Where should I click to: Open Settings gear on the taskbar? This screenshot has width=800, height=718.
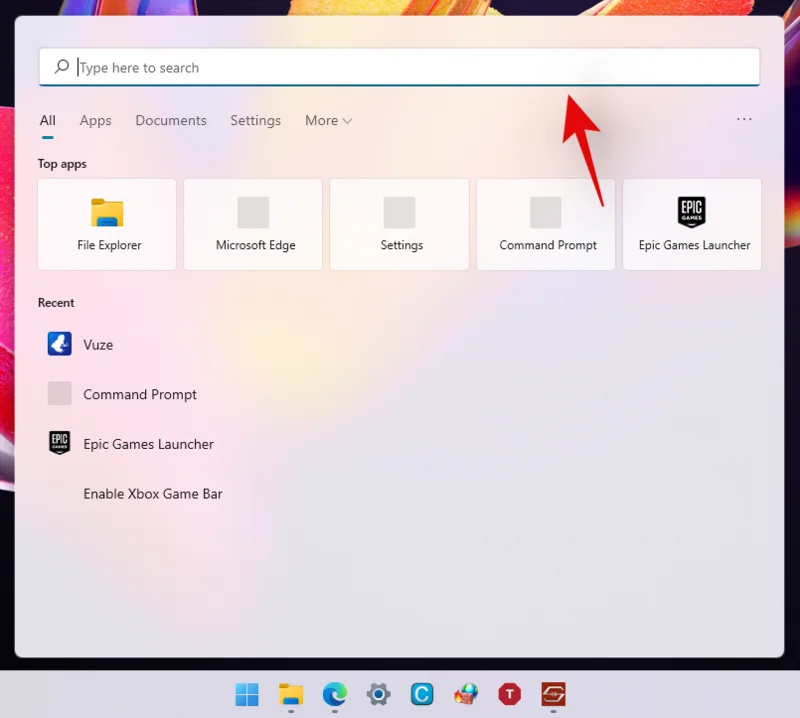[x=379, y=695]
